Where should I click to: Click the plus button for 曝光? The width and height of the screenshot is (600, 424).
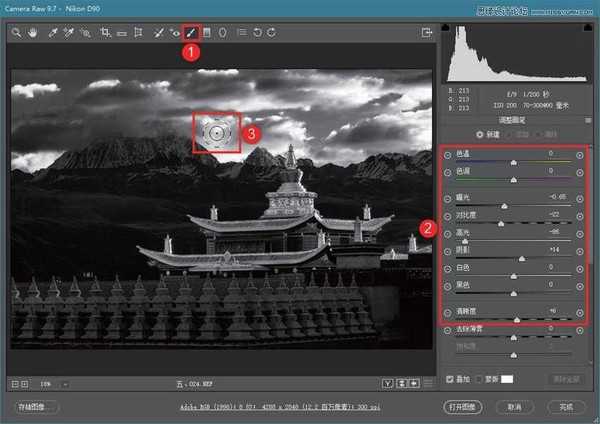[580, 198]
